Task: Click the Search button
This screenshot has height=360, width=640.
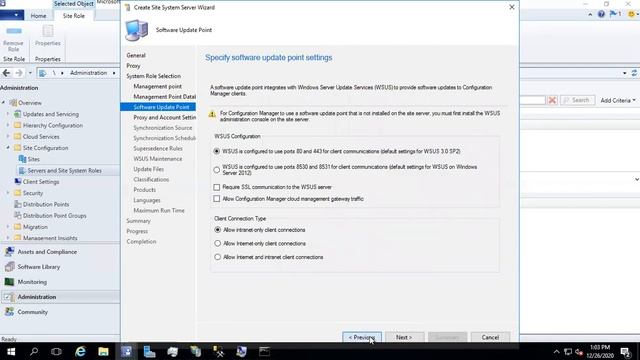Action: [577, 100]
